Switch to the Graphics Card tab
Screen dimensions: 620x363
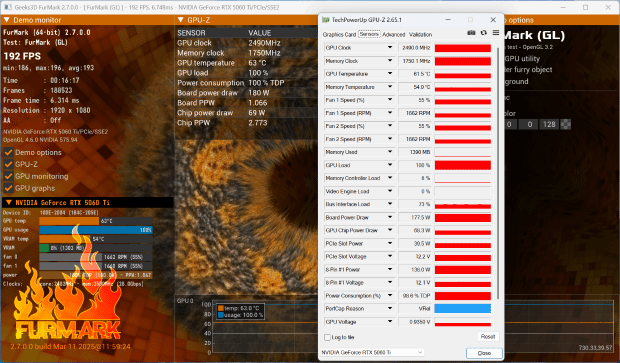pyautogui.click(x=339, y=34)
